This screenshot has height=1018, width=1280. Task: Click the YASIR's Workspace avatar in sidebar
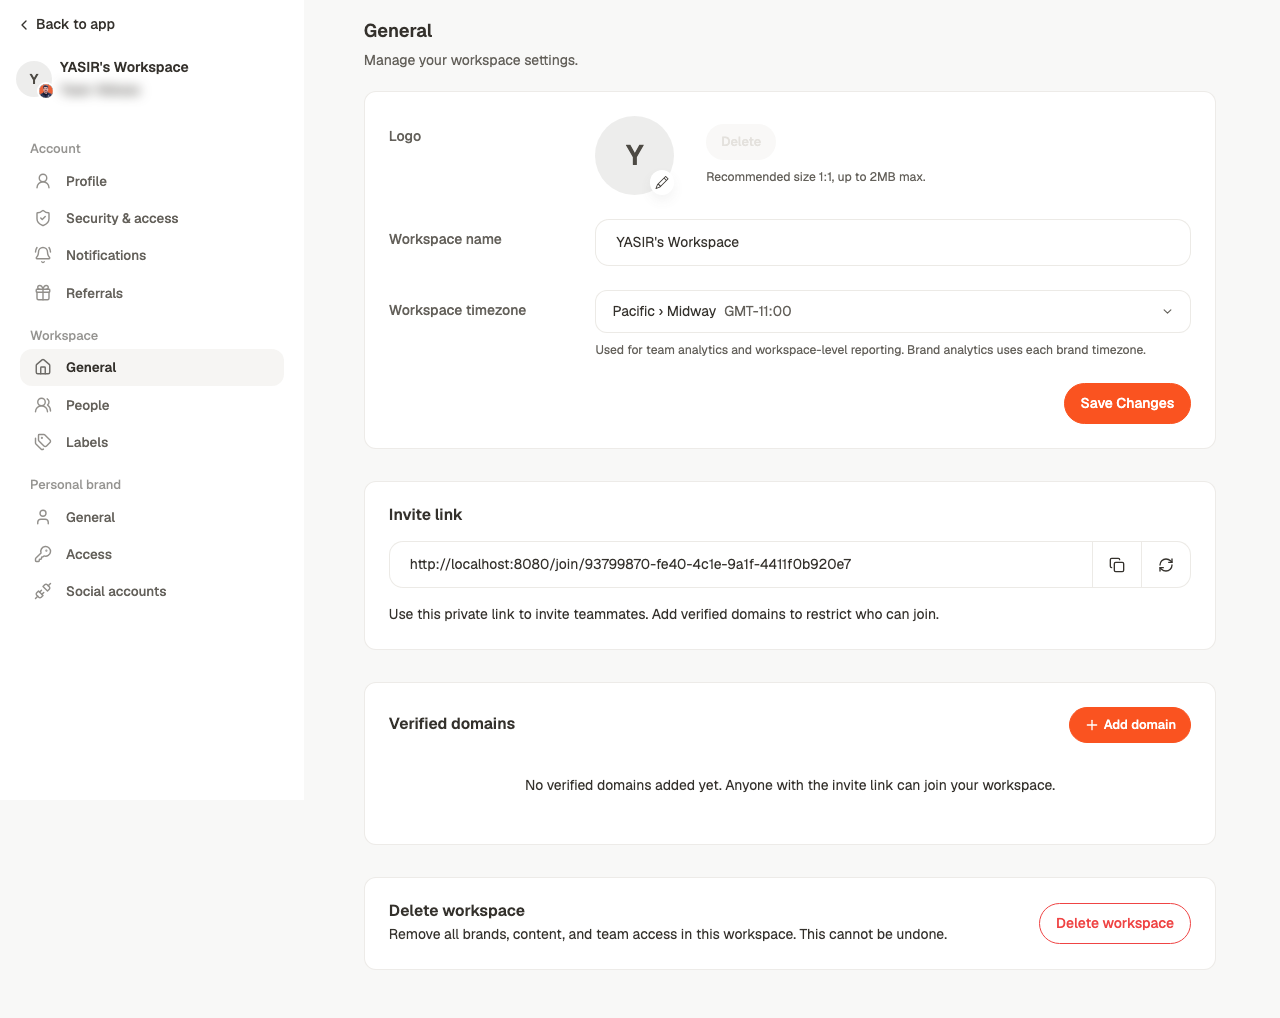34,79
